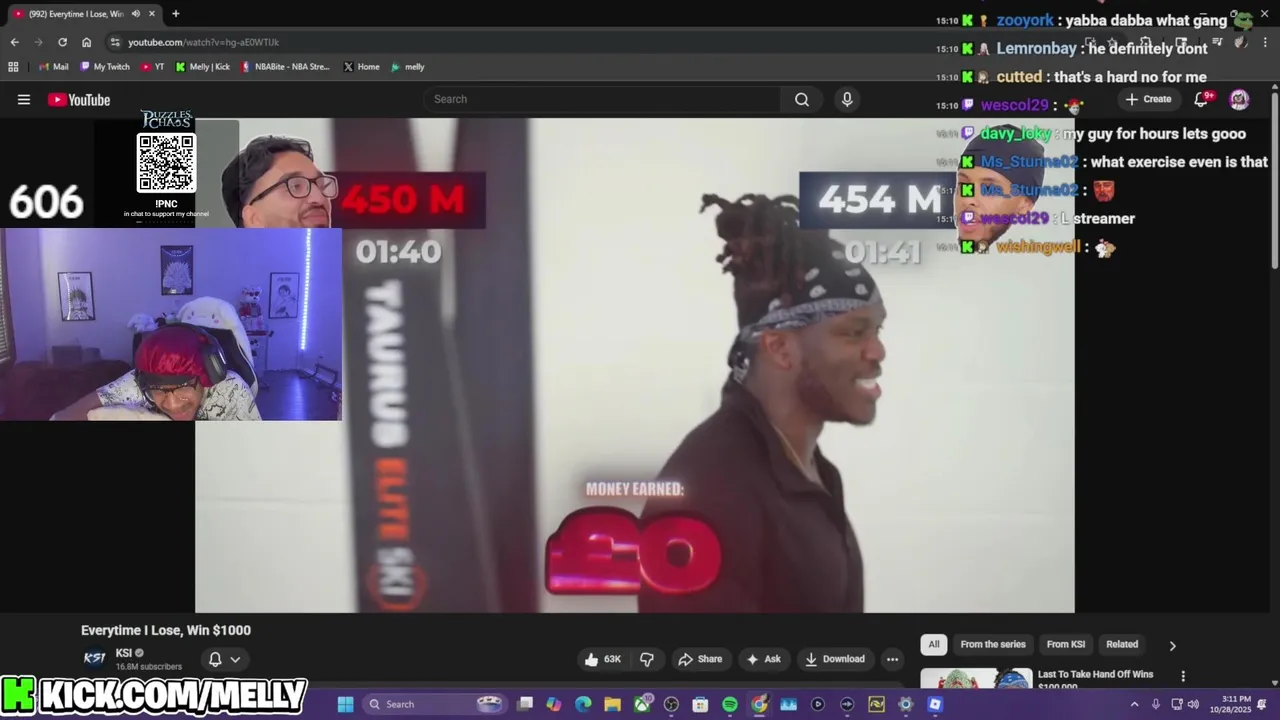Select the From KSI chip
Screen dimensions: 1280x720
click(x=1065, y=645)
